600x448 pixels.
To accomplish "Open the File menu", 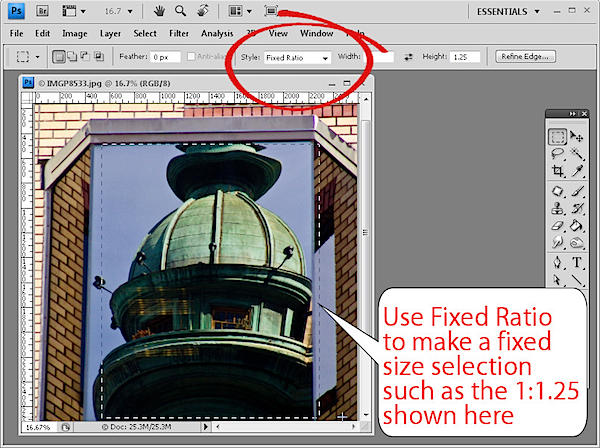I will coord(16,34).
